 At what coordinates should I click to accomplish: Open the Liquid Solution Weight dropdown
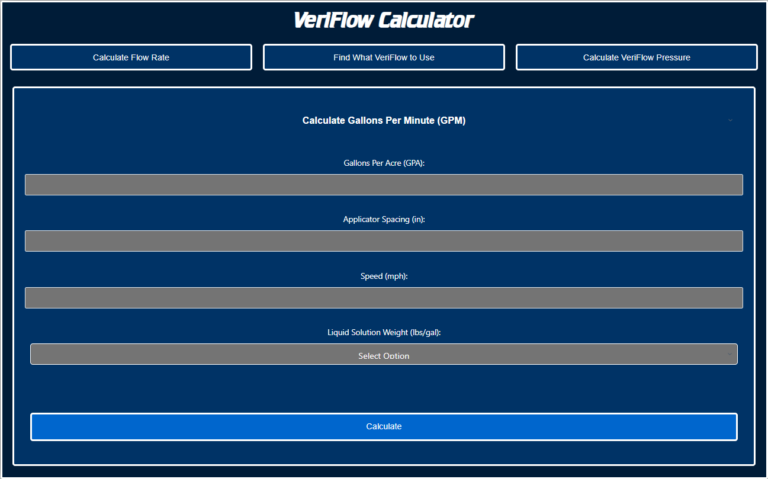click(x=384, y=354)
